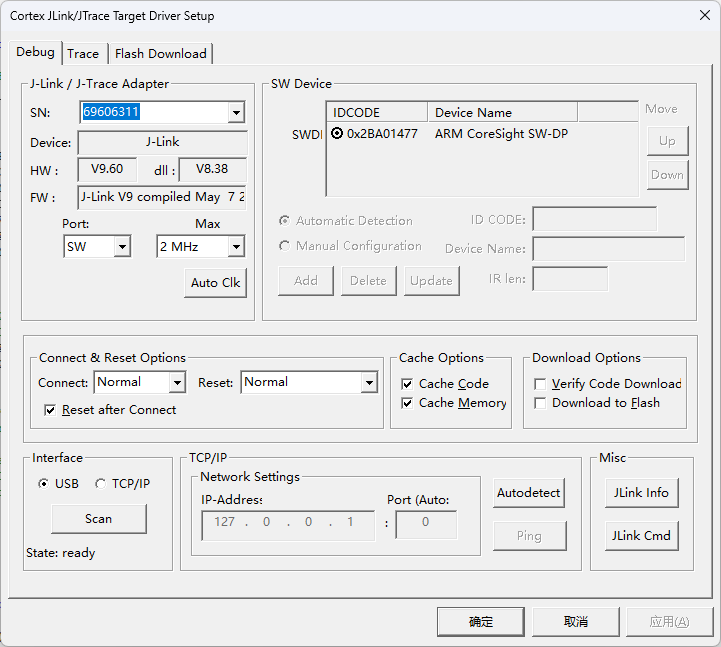This screenshot has height=647, width=721.
Task: Click the Autodetect network button
Action: click(529, 492)
